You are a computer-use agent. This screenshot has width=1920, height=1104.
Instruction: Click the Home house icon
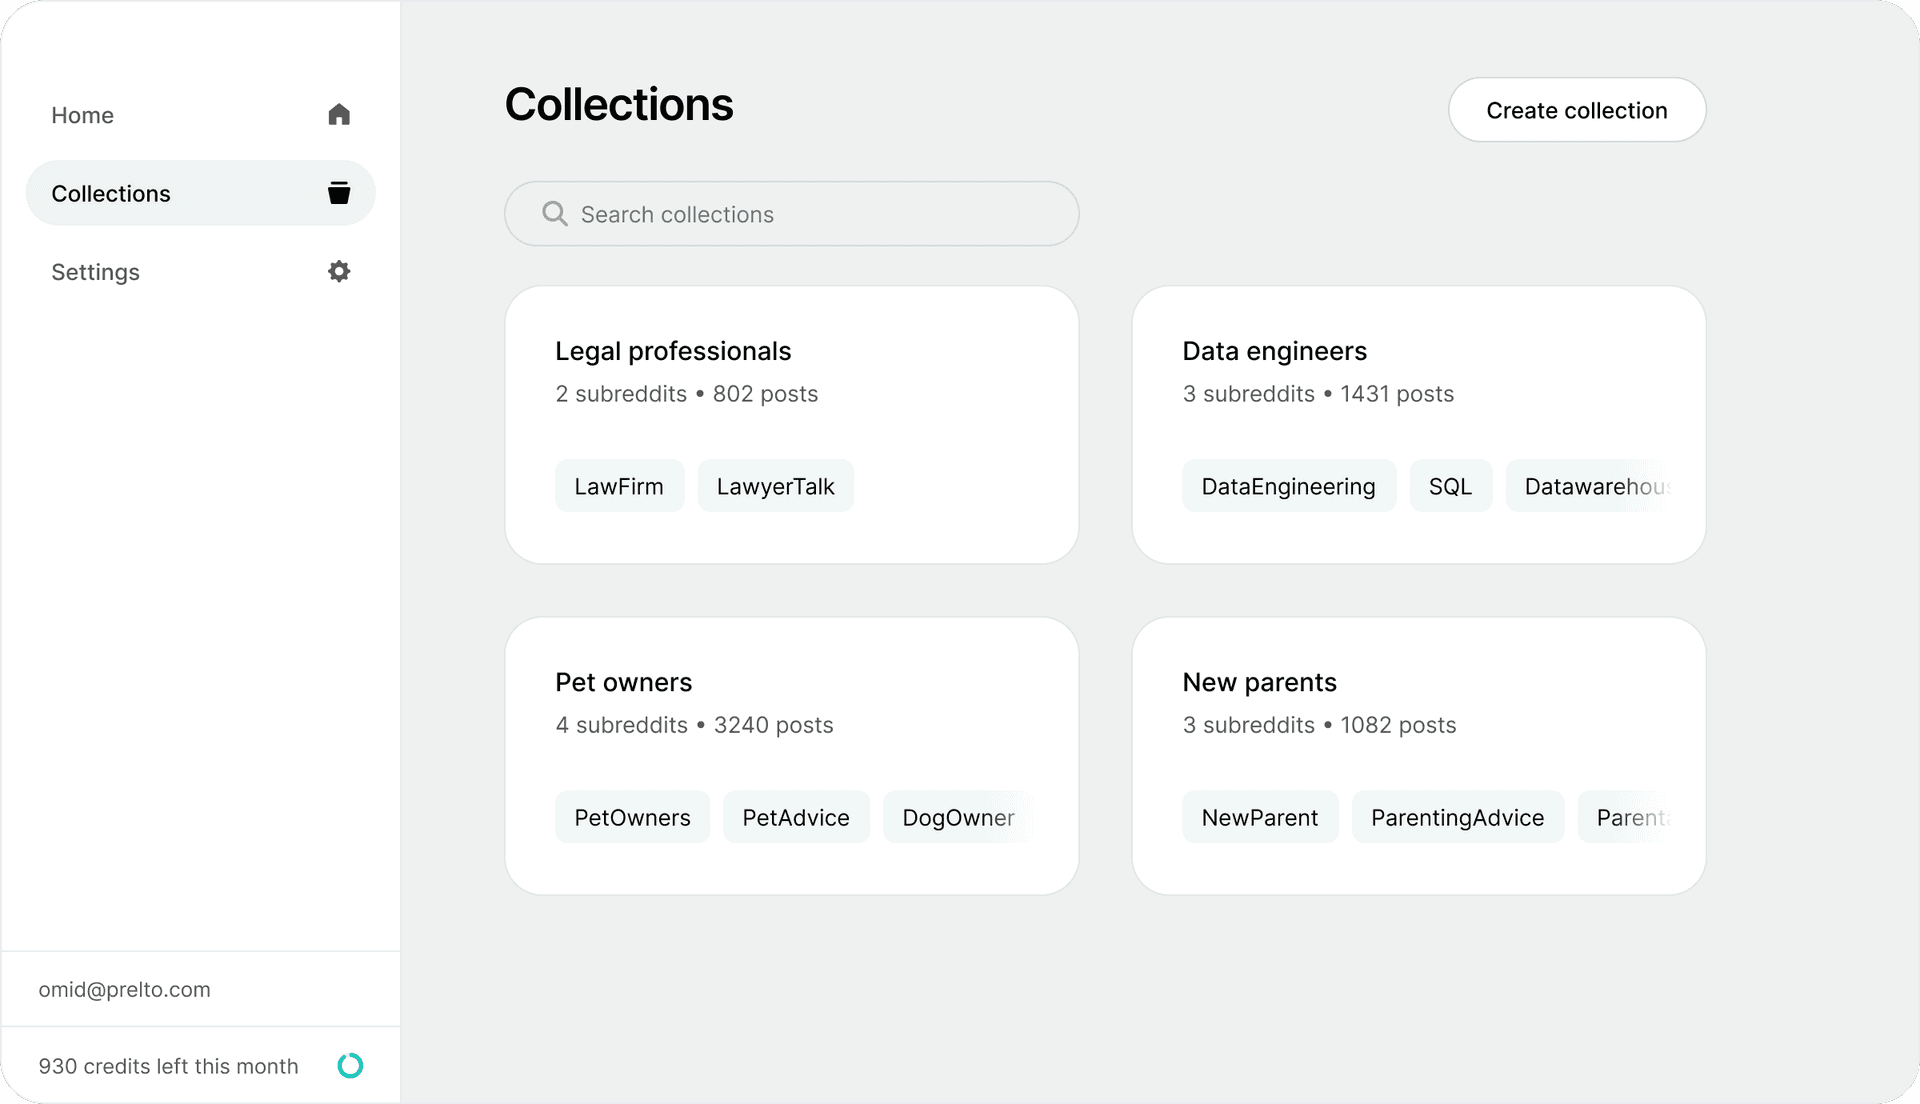coord(339,115)
